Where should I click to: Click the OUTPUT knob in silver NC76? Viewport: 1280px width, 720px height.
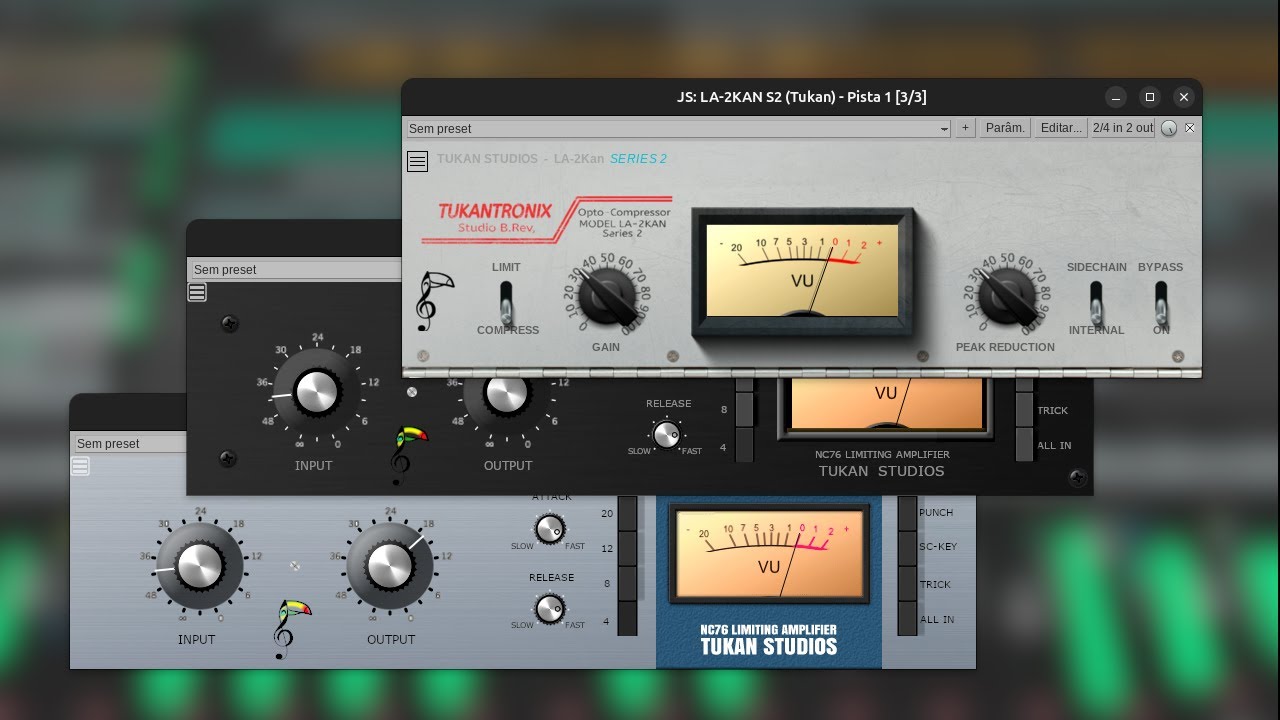(x=390, y=566)
